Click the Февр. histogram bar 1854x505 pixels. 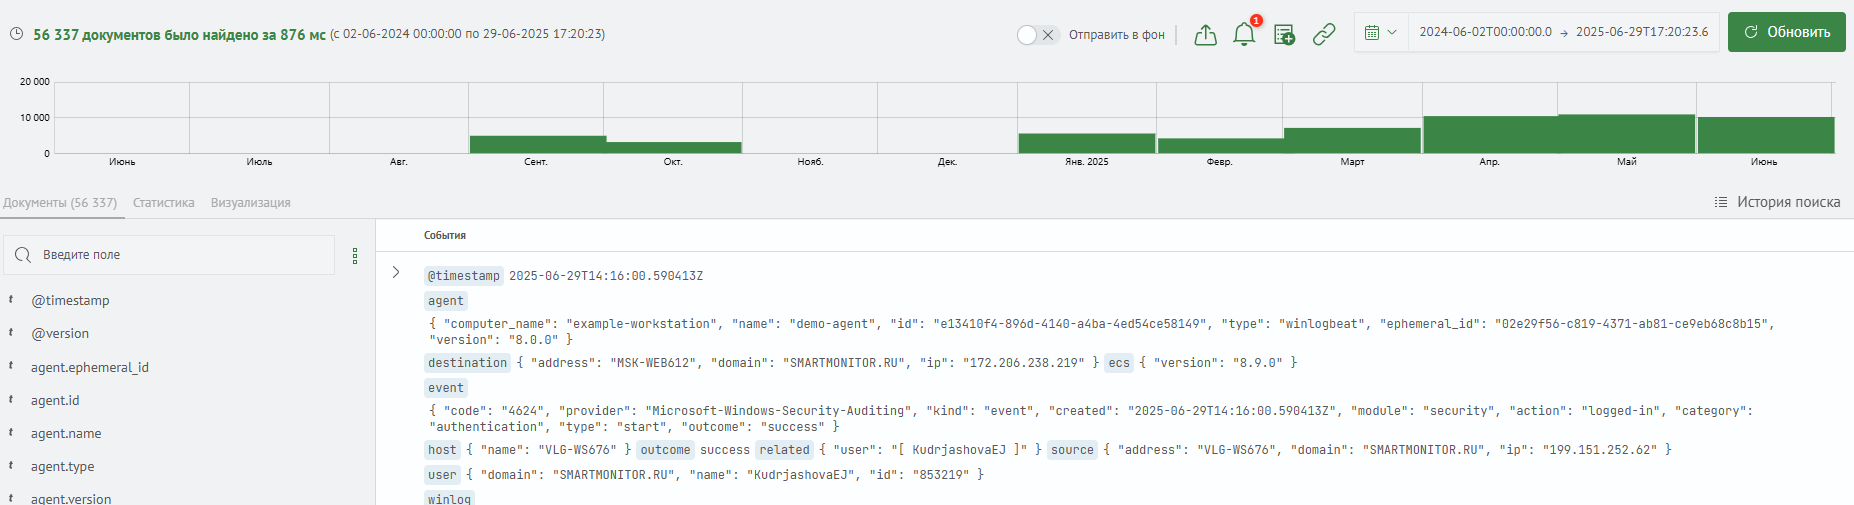pyautogui.click(x=1220, y=146)
